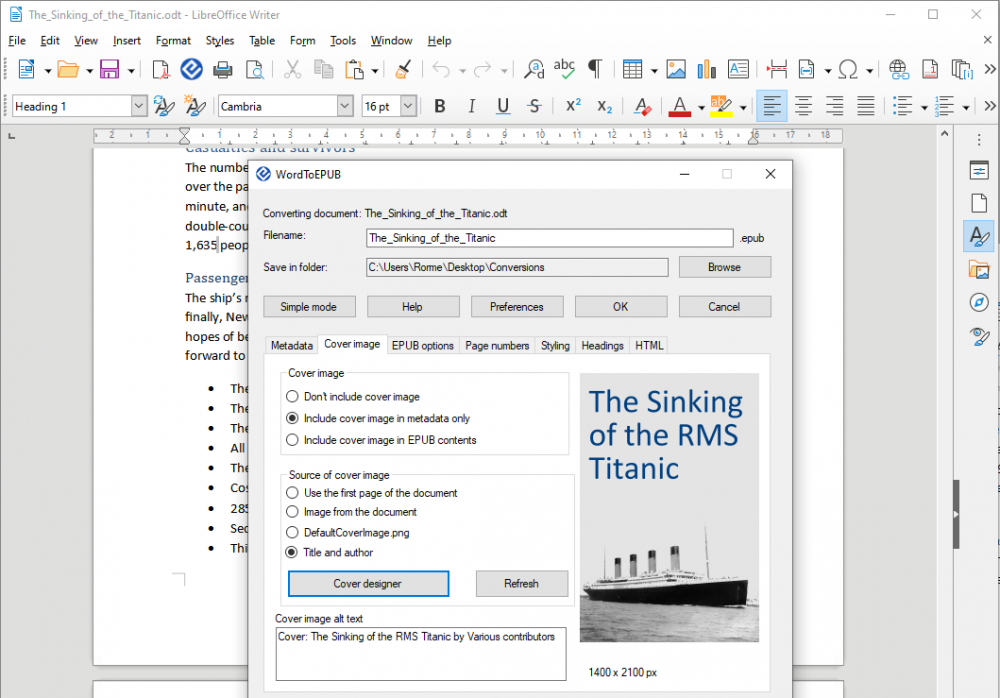
Task: Click the Cover designer button
Action: point(368,583)
